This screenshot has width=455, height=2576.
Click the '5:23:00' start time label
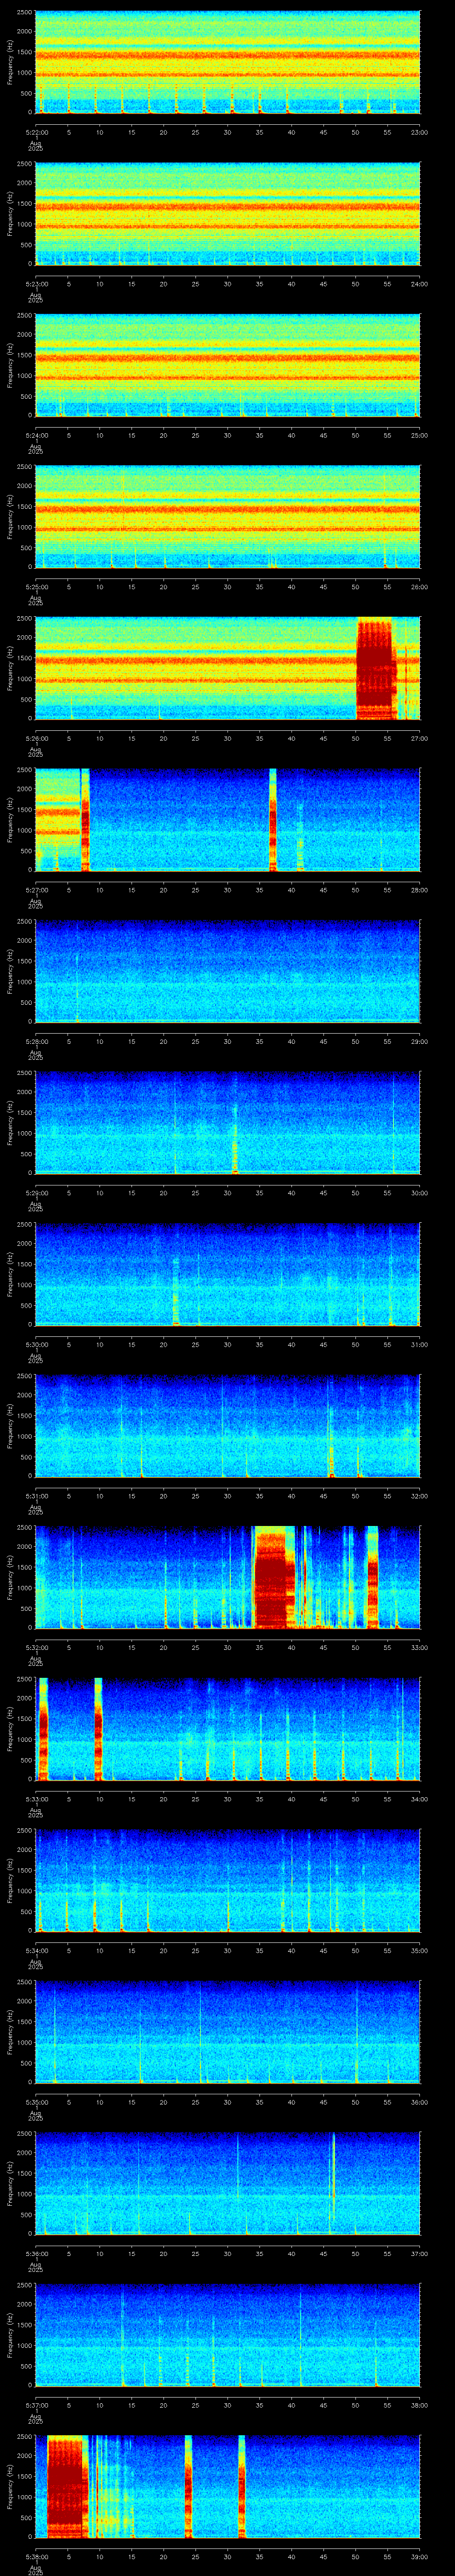click(x=37, y=284)
